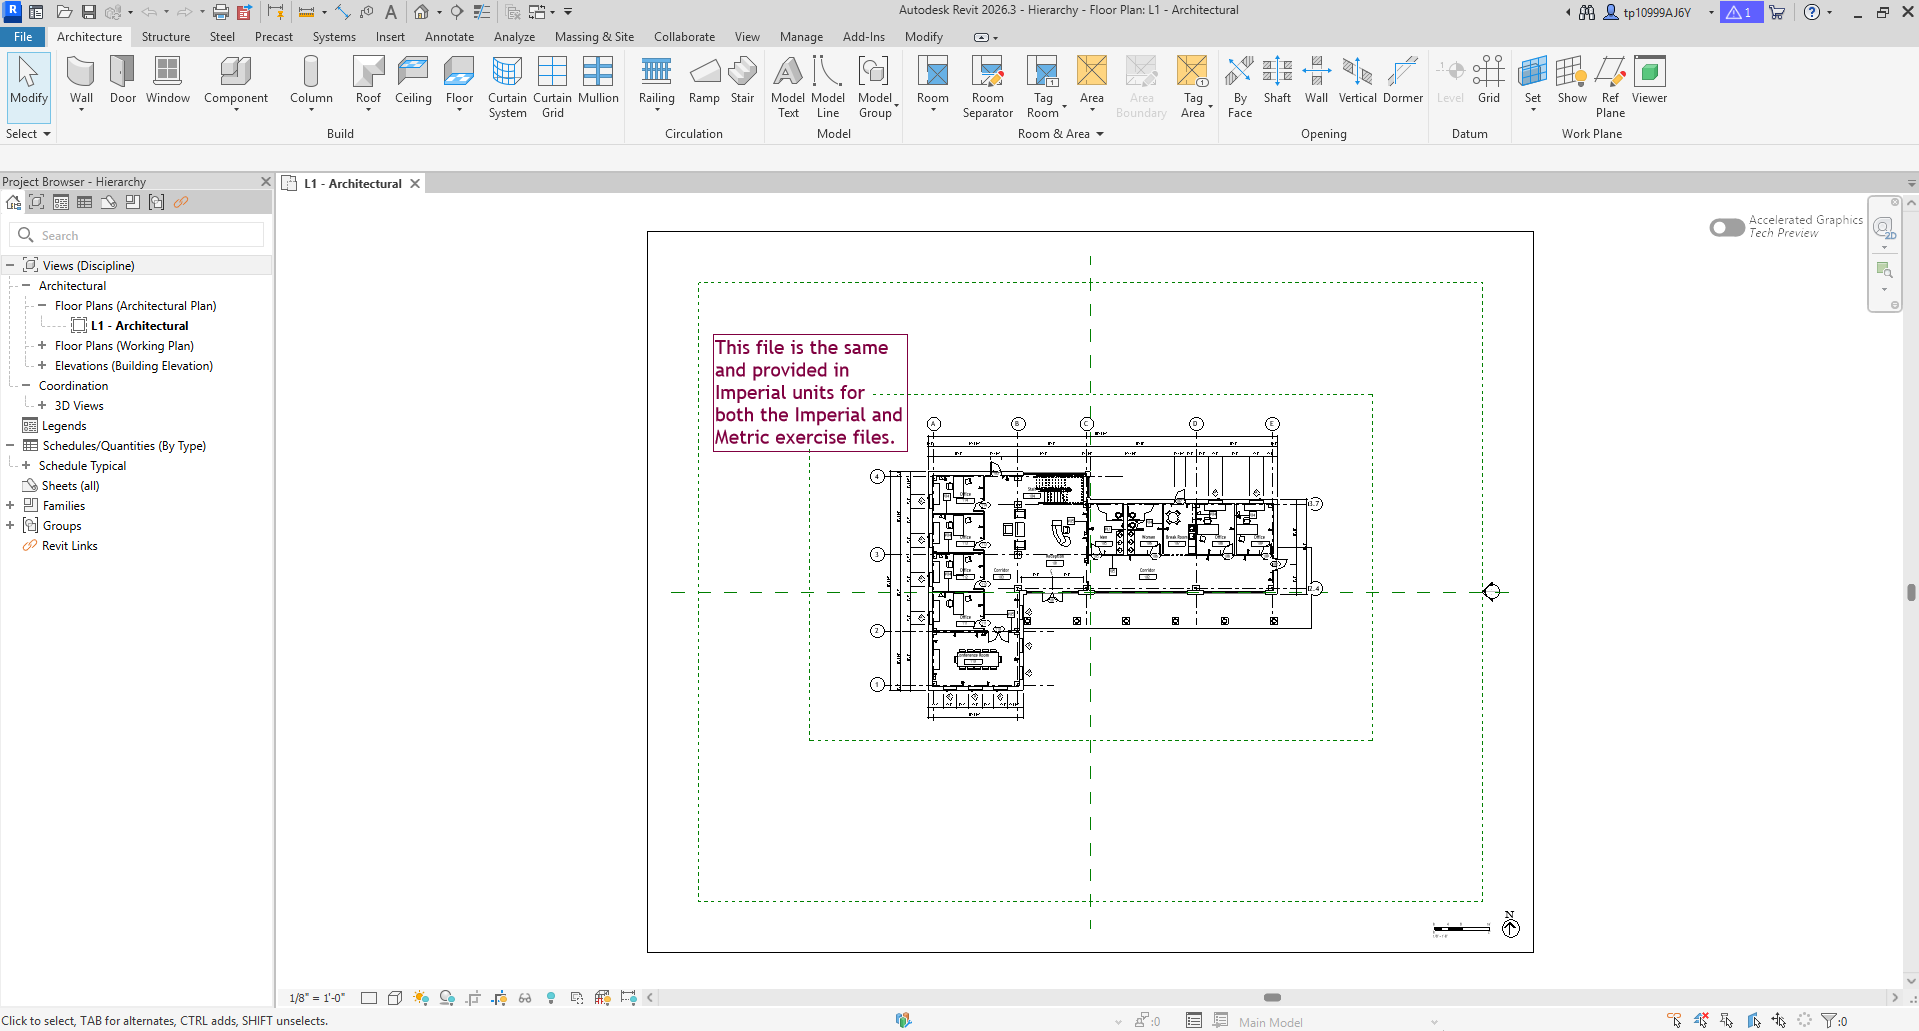Toggle shadows in view control bar
The height and width of the screenshot is (1031, 1919).
tap(447, 998)
